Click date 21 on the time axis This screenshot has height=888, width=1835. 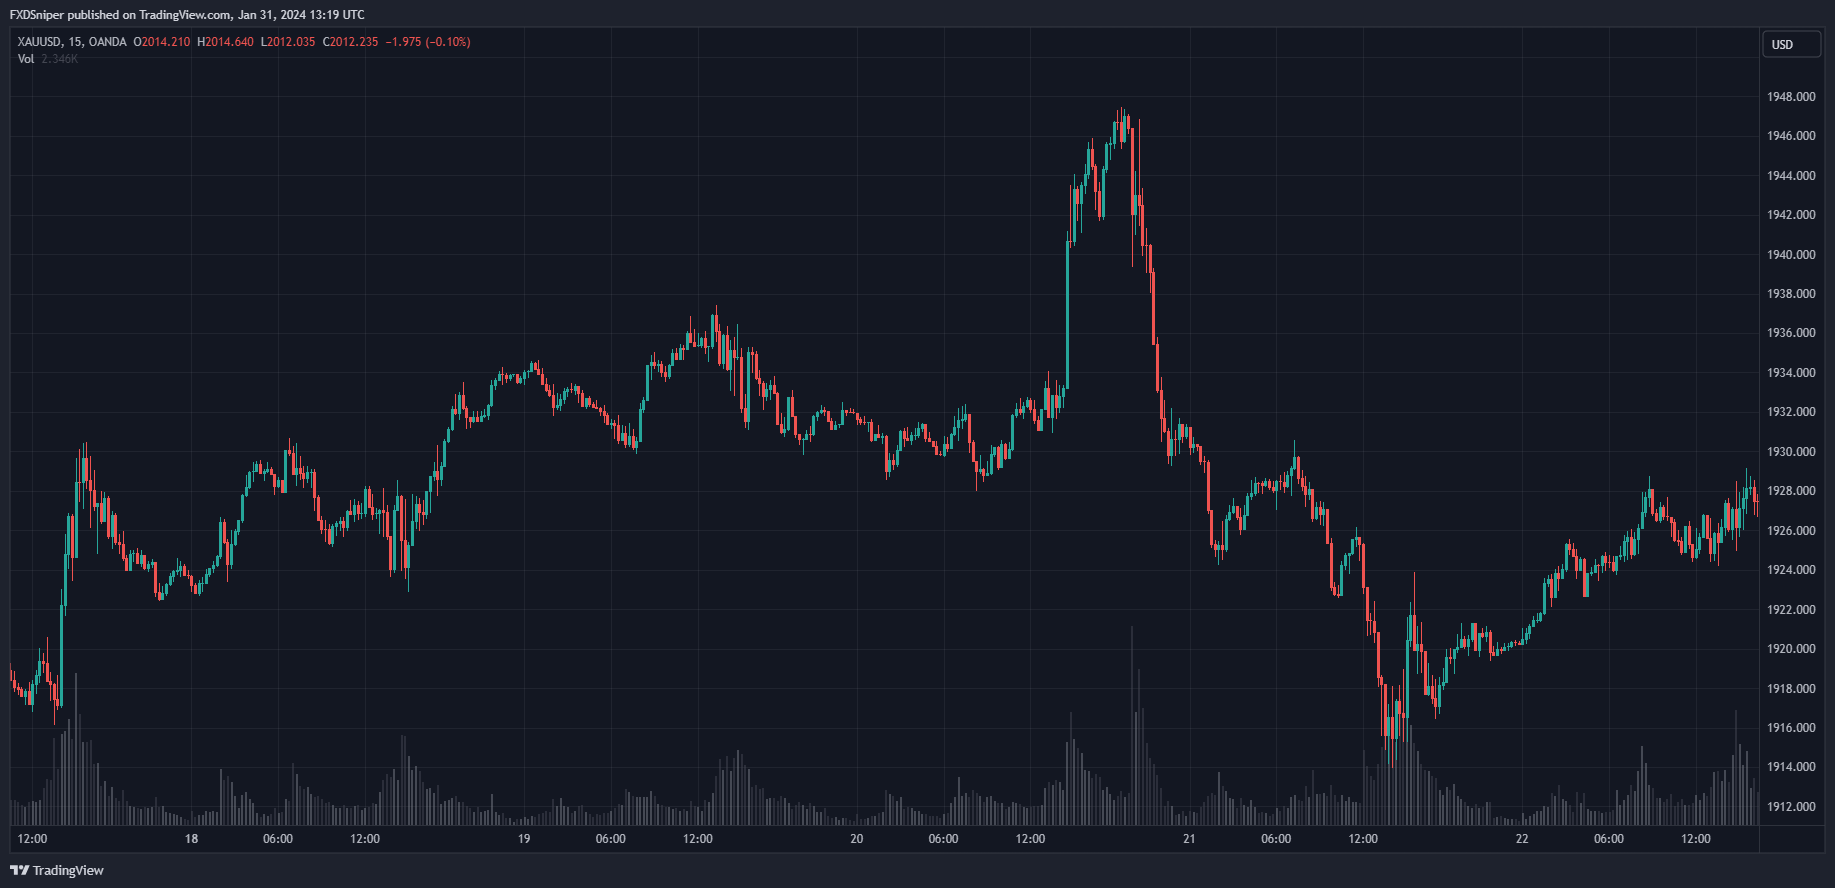pyautogui.click(x=1189, y=839)
